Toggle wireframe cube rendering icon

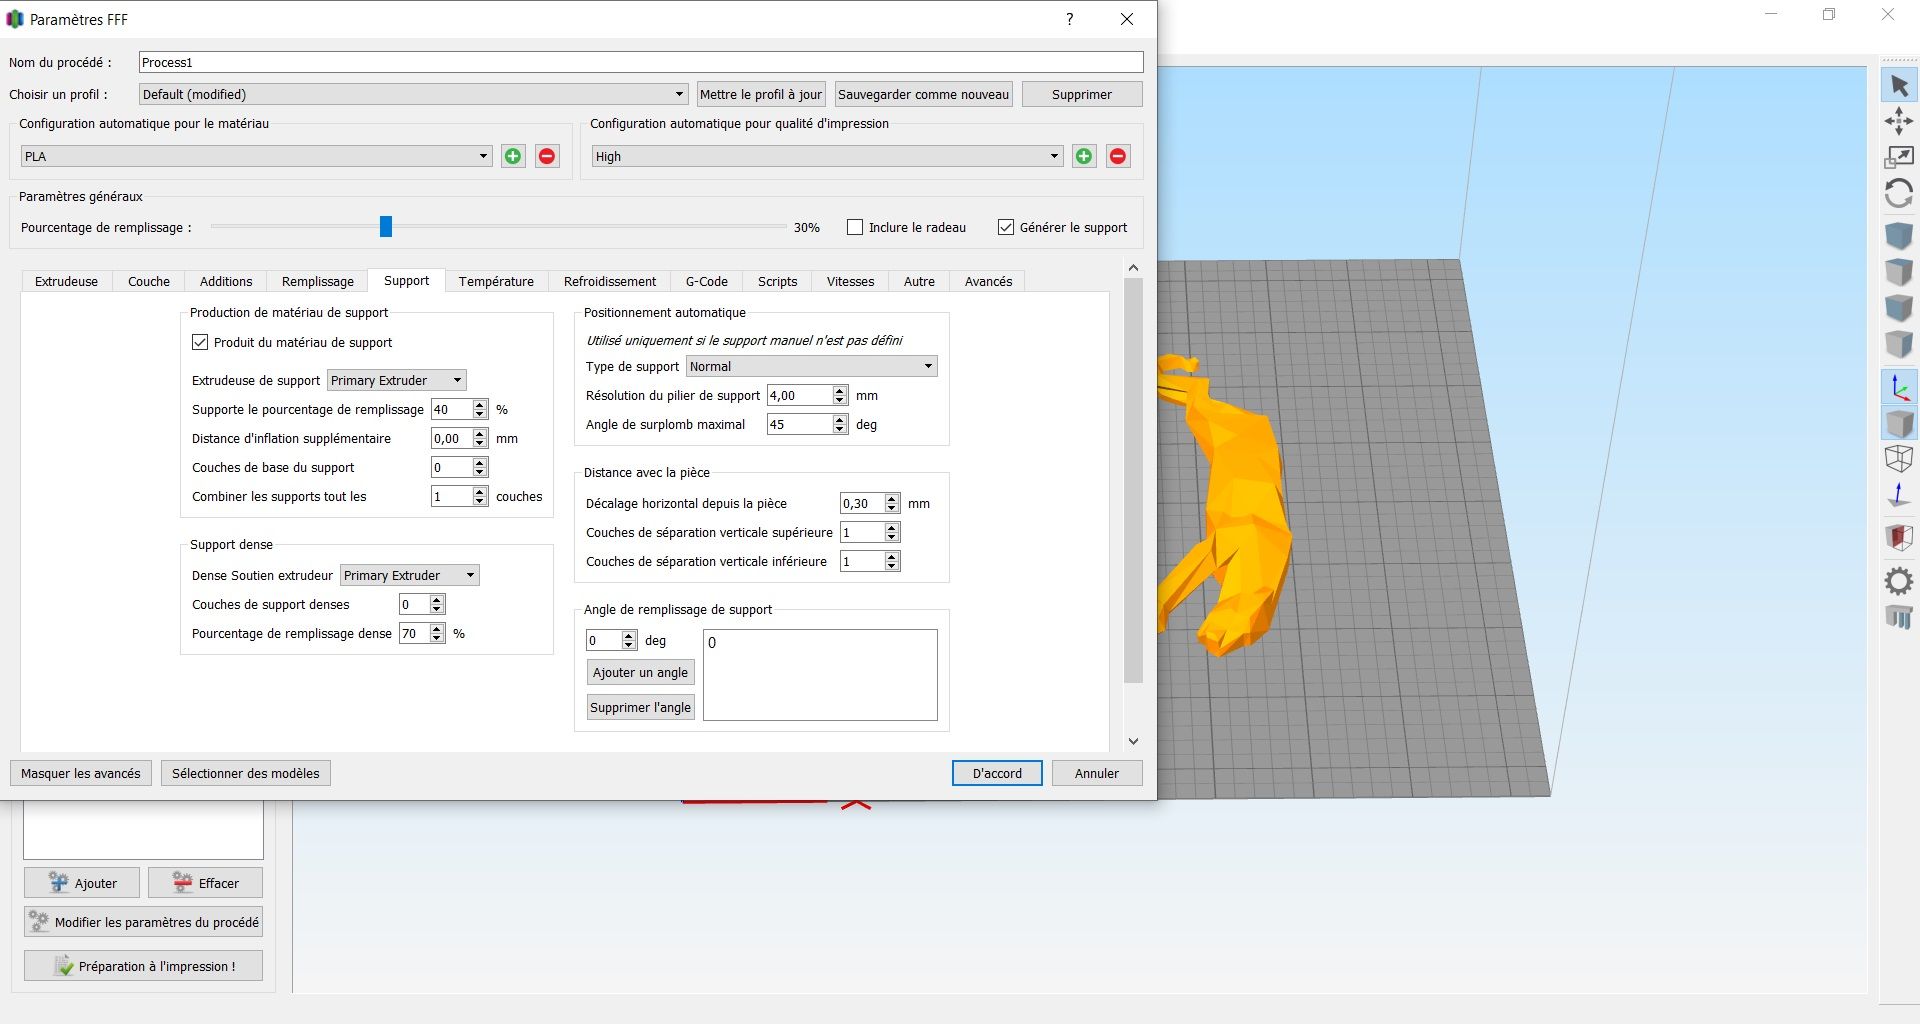pos(1899,459)
